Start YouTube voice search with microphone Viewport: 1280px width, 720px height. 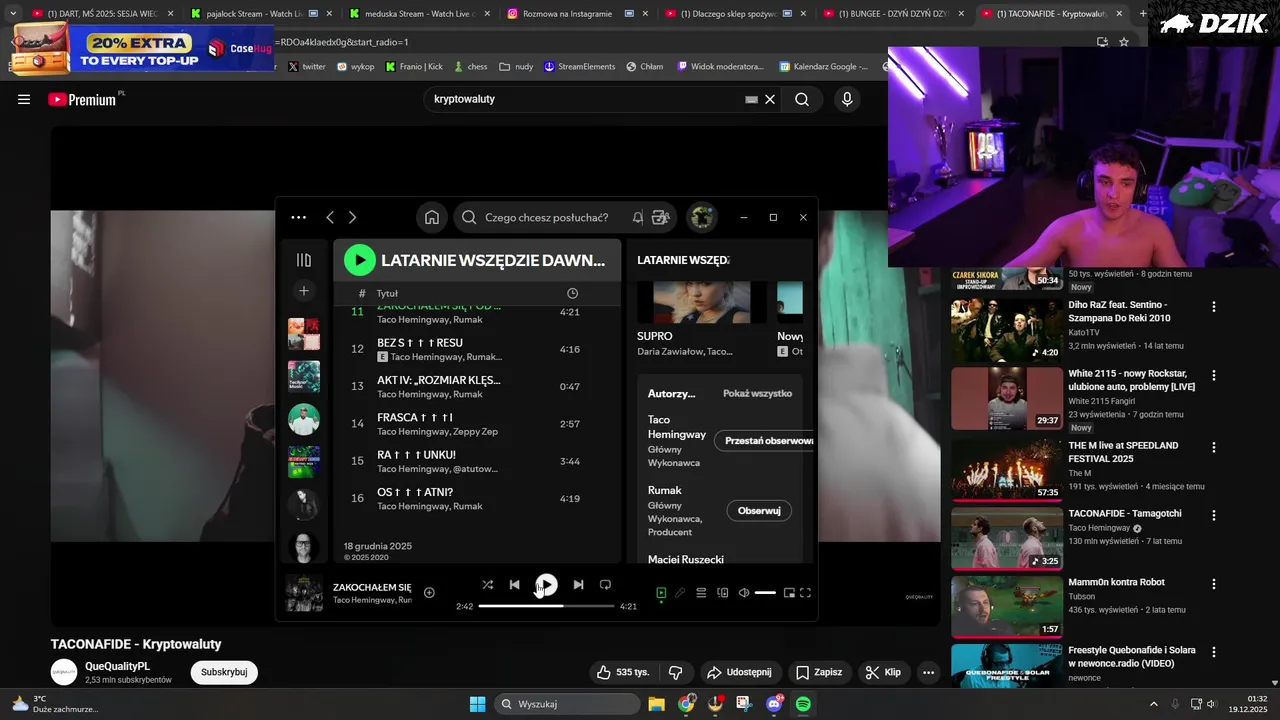click(847, 99)
